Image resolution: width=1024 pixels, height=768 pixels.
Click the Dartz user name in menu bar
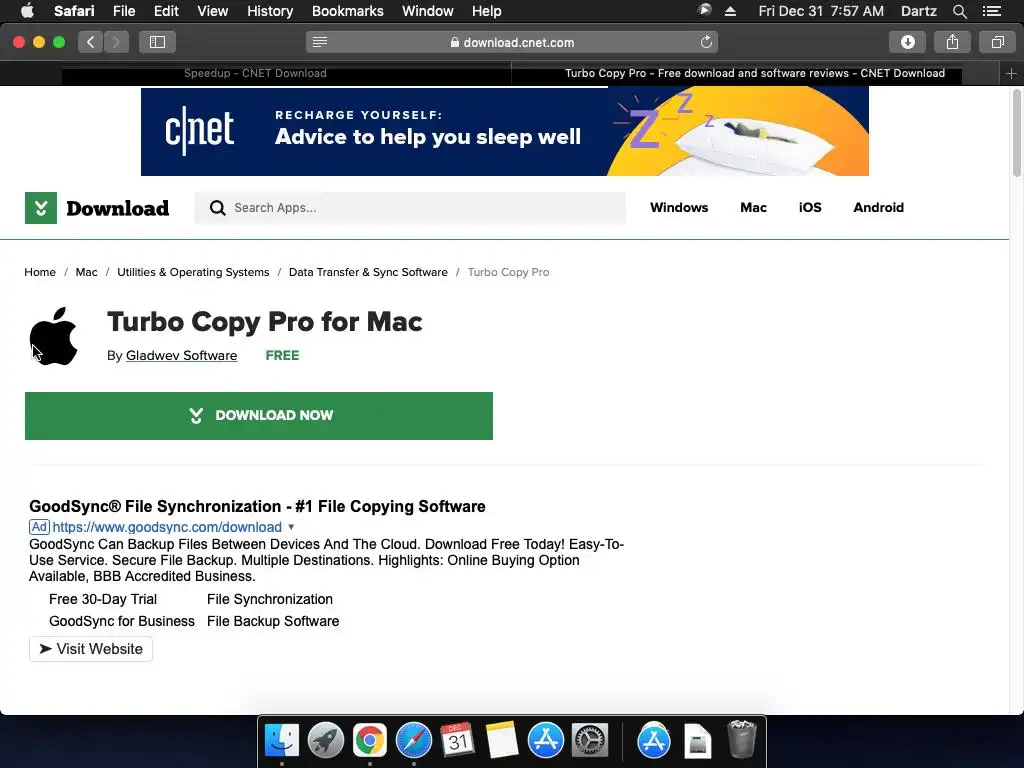pos(918,11)
